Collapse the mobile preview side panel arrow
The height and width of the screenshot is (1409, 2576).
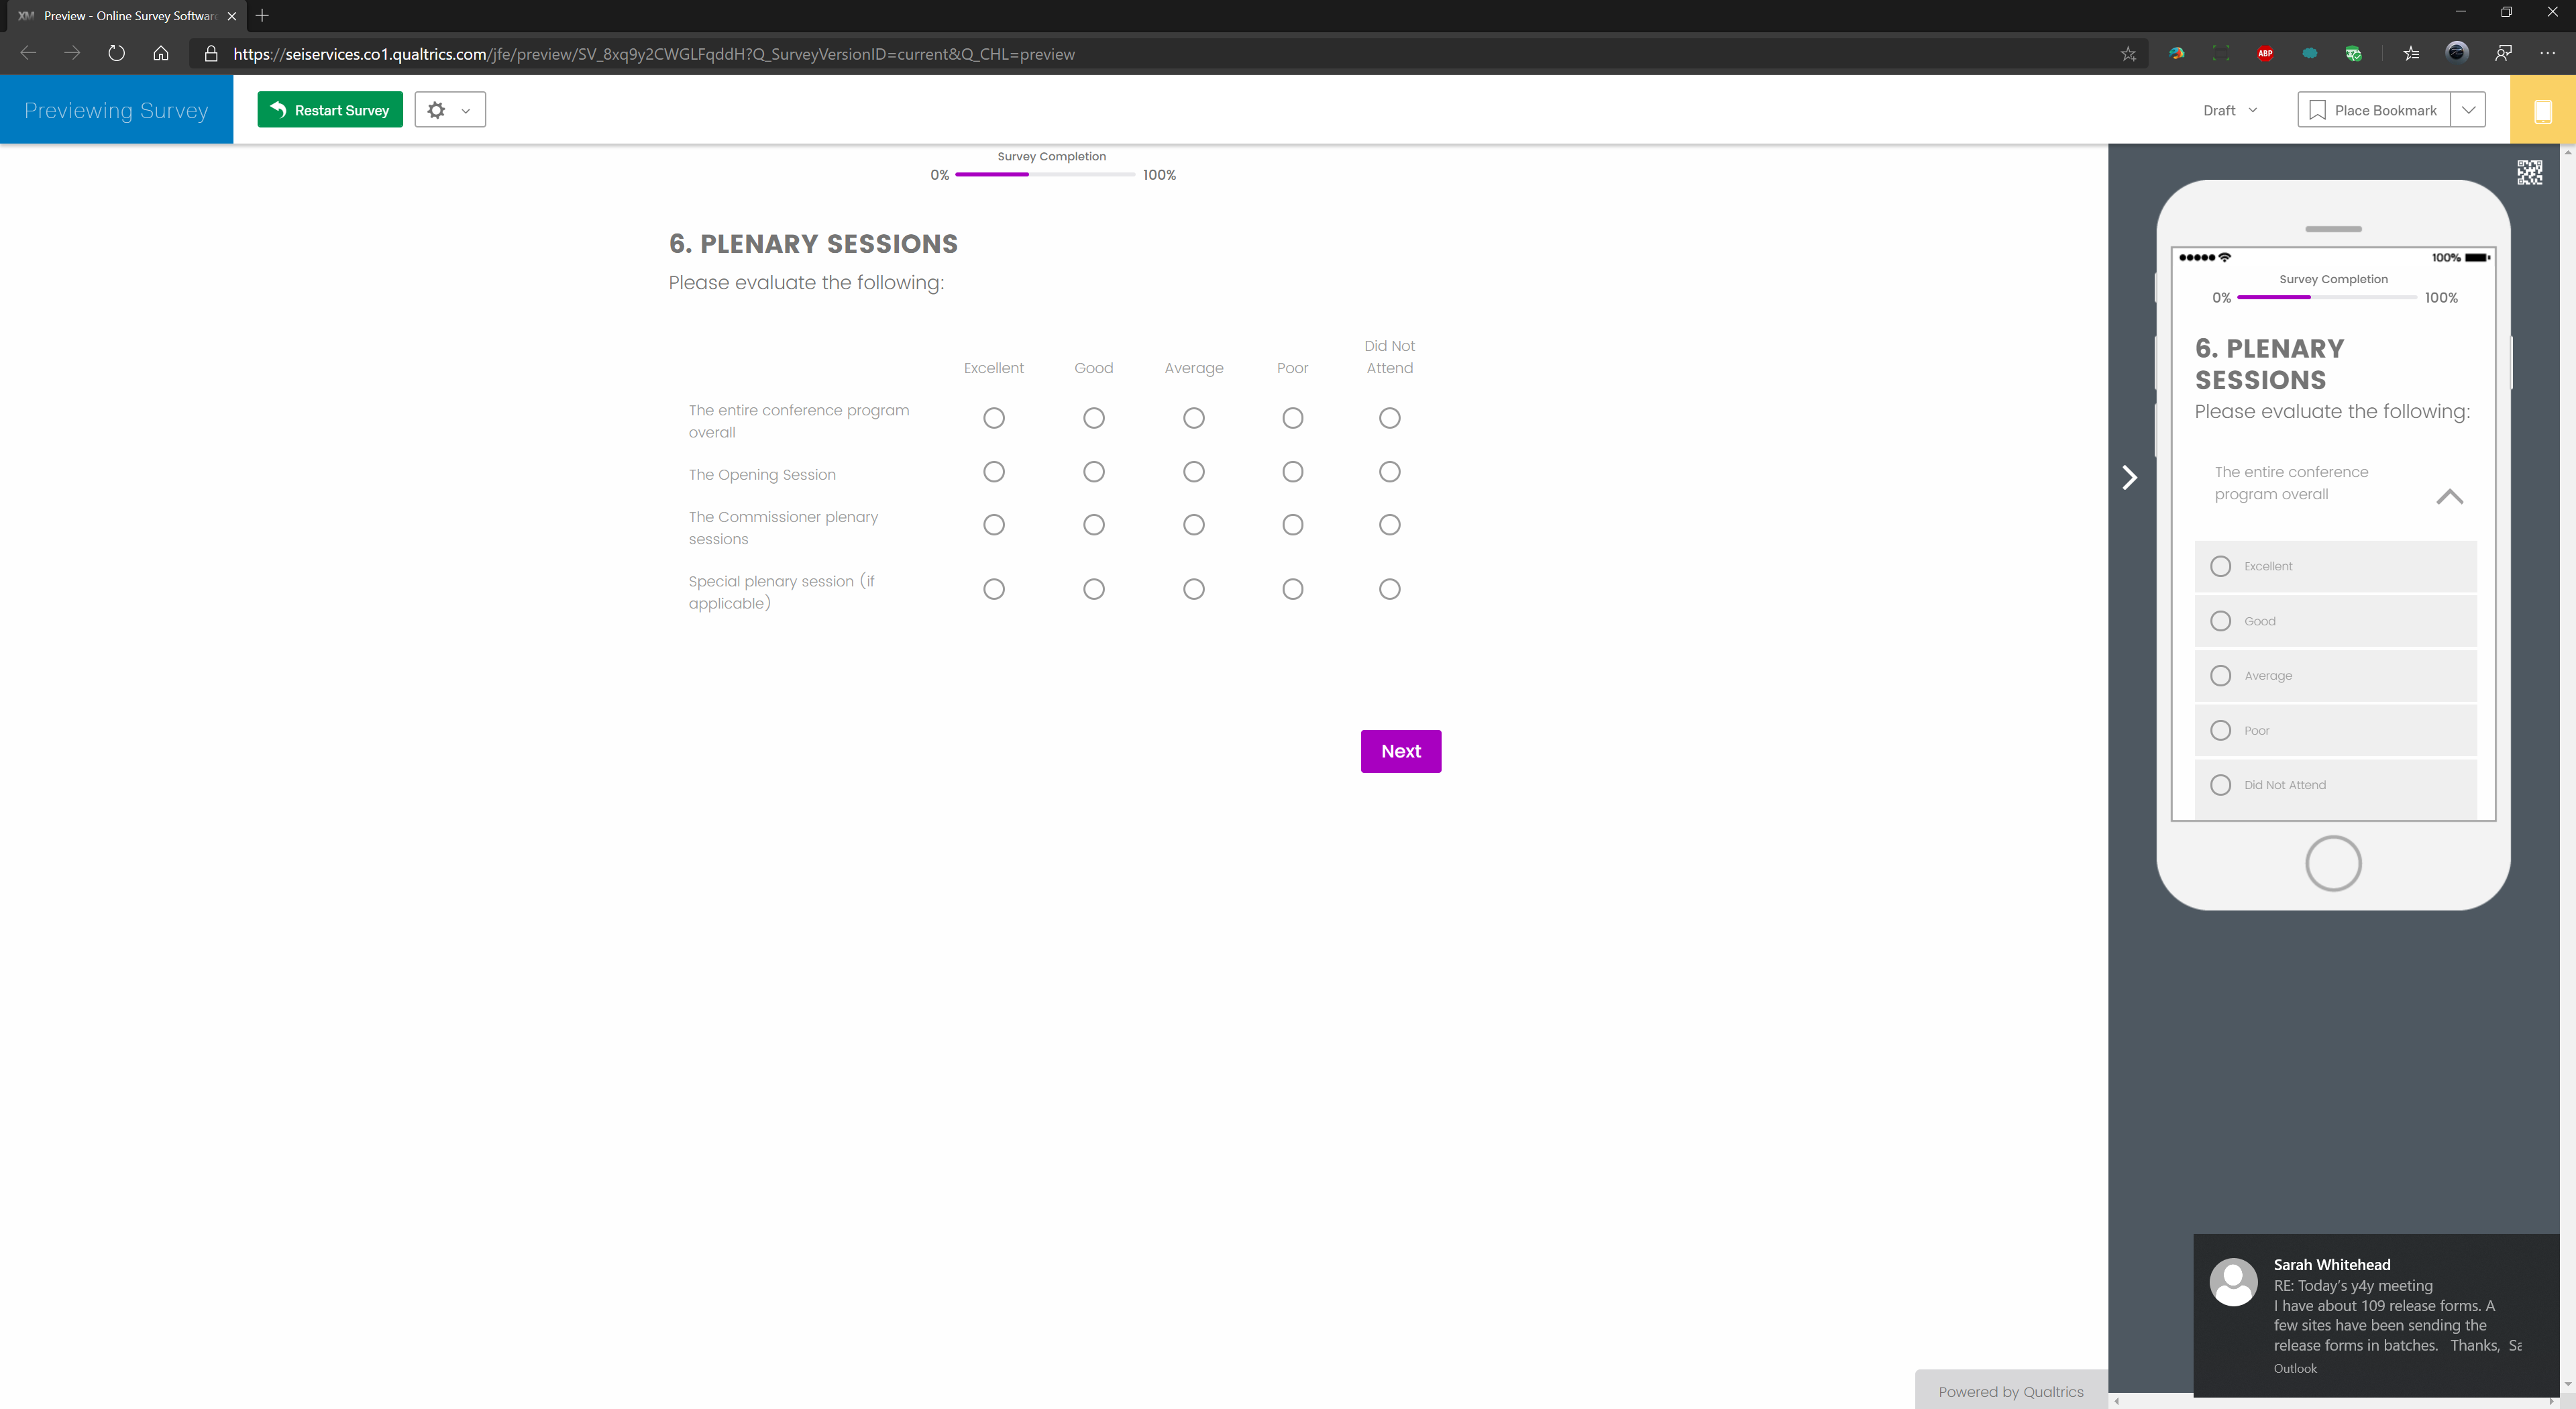[x=2130, y=478]
